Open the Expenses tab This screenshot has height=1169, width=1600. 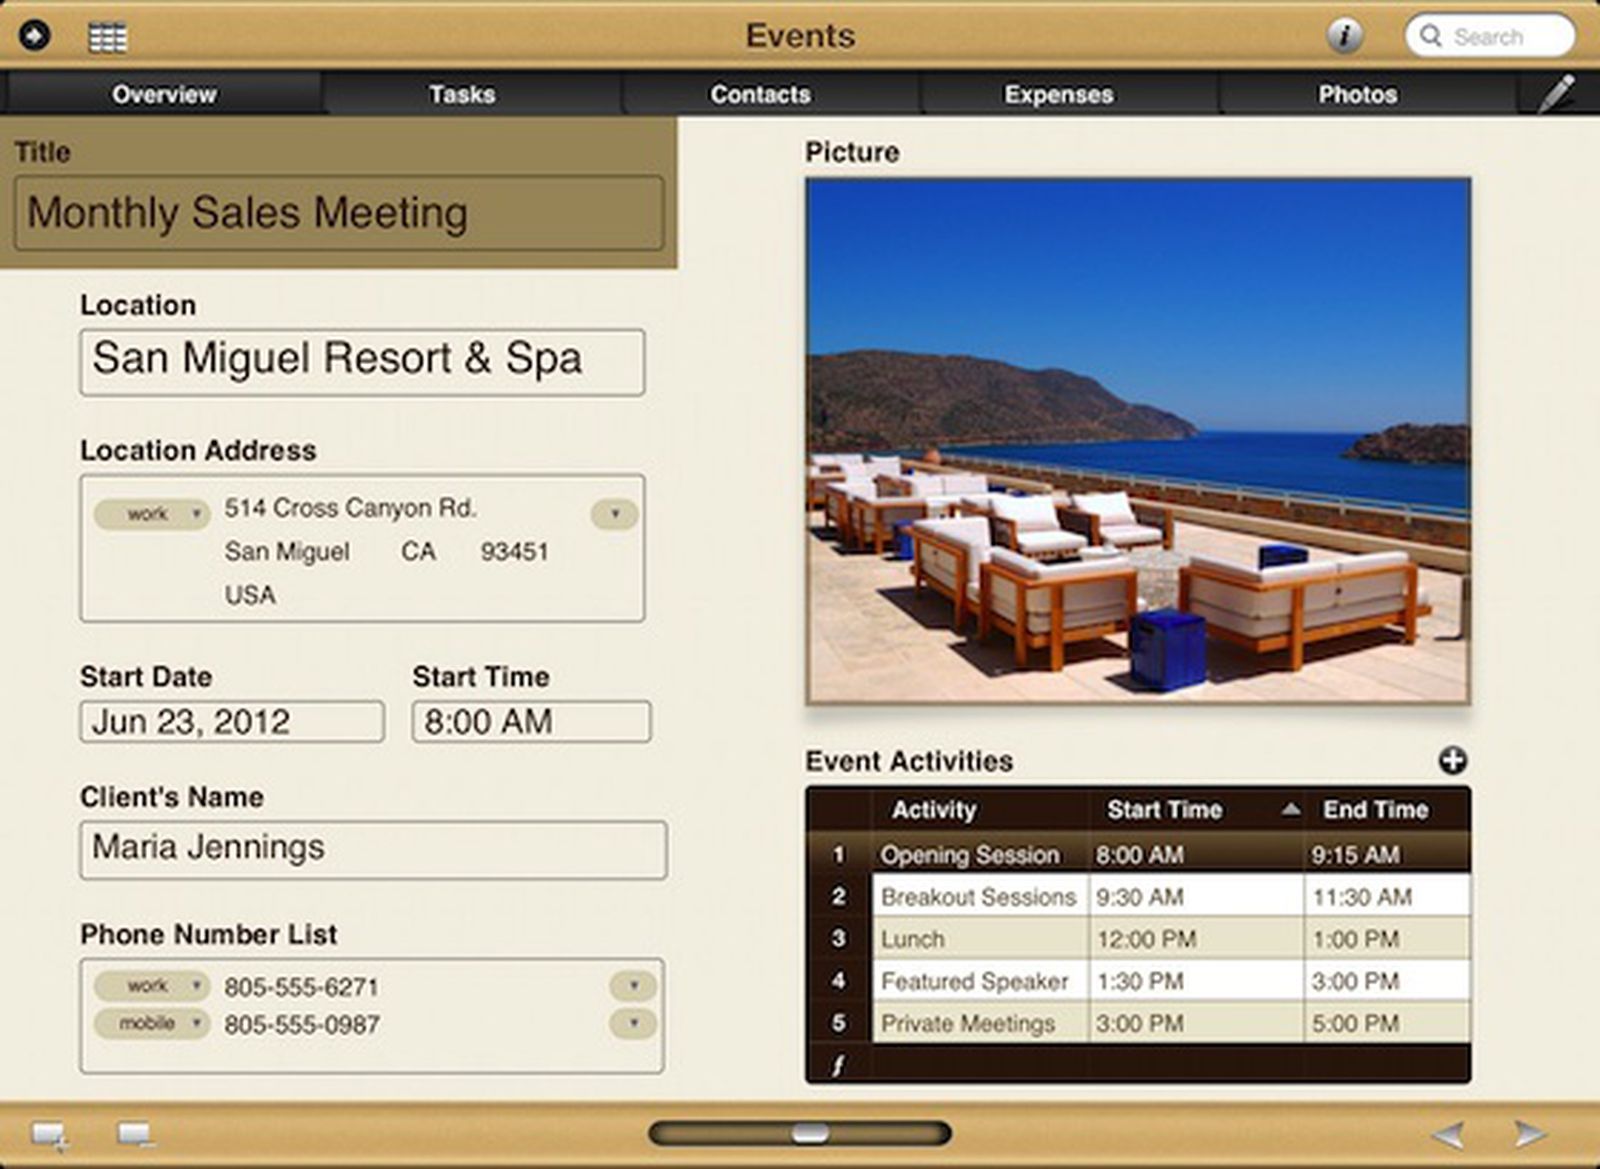tap(1057, 93)
